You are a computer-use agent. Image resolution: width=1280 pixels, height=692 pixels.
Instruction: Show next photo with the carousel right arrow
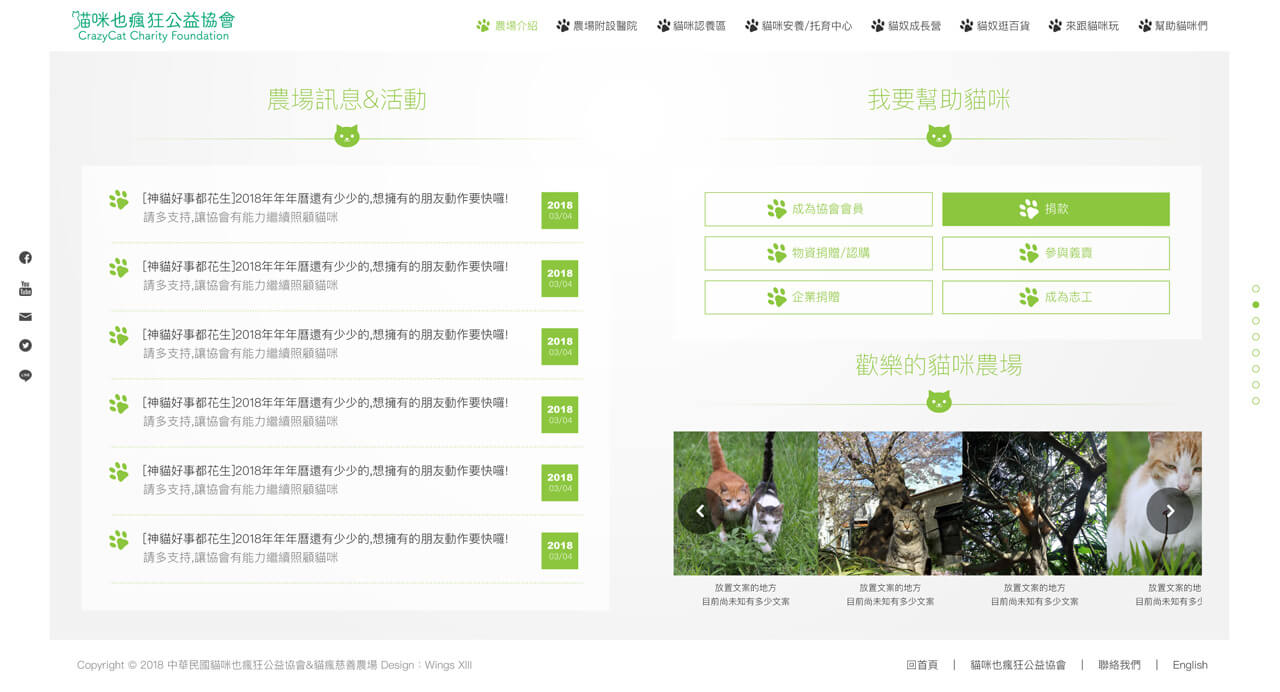coord(1169,511)
